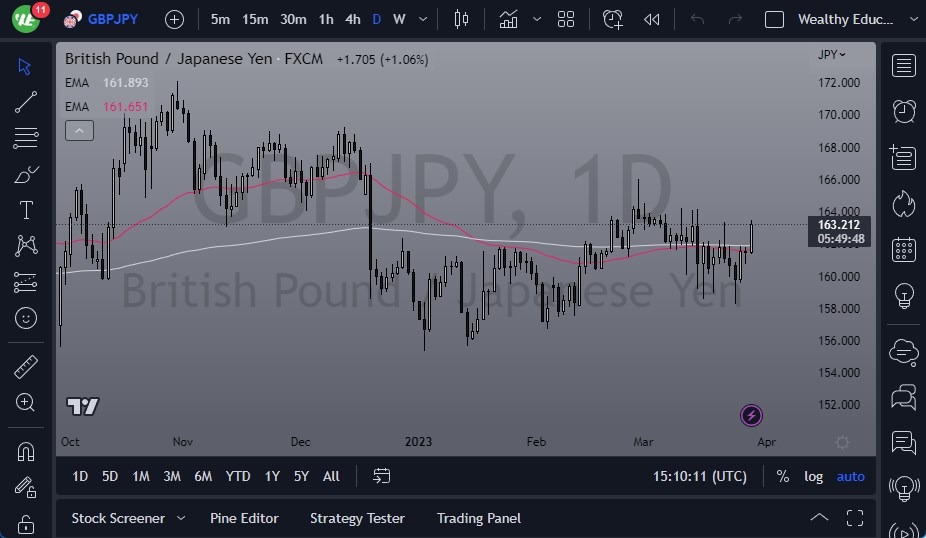Toggle the log scale
Image resolution: width=926 pixels, height=538 pixels.
click(x=814, y=476)
